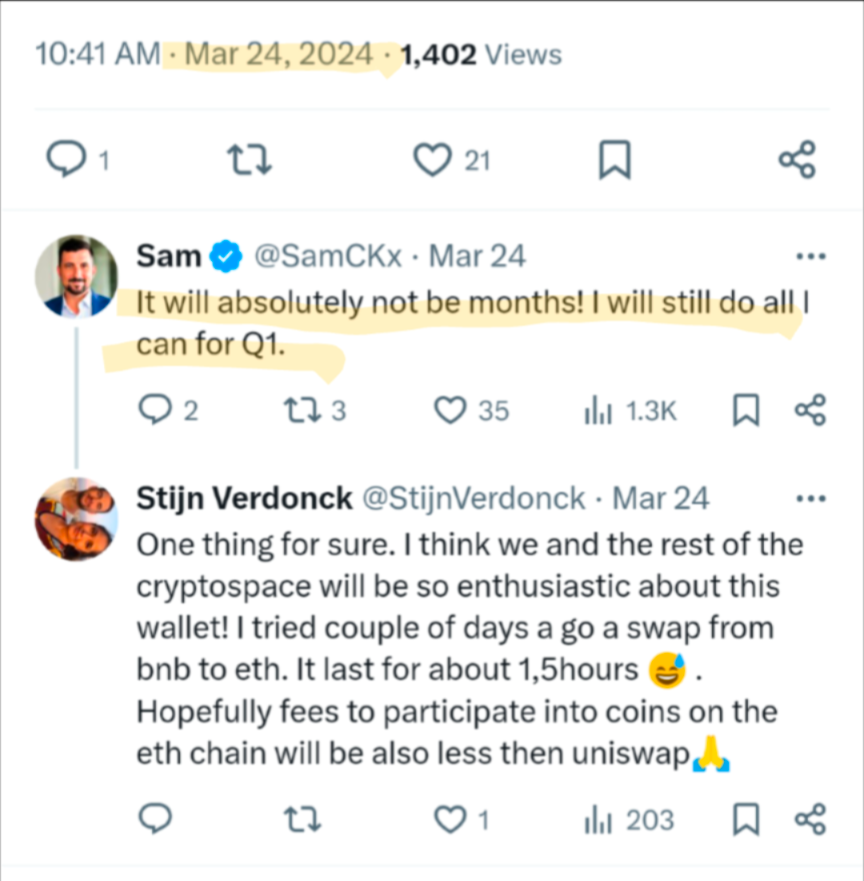Image resolution: width=864 pixels, height=881 pixels.
Task: Like the main tweet with 21 likes
Action: 433,160
